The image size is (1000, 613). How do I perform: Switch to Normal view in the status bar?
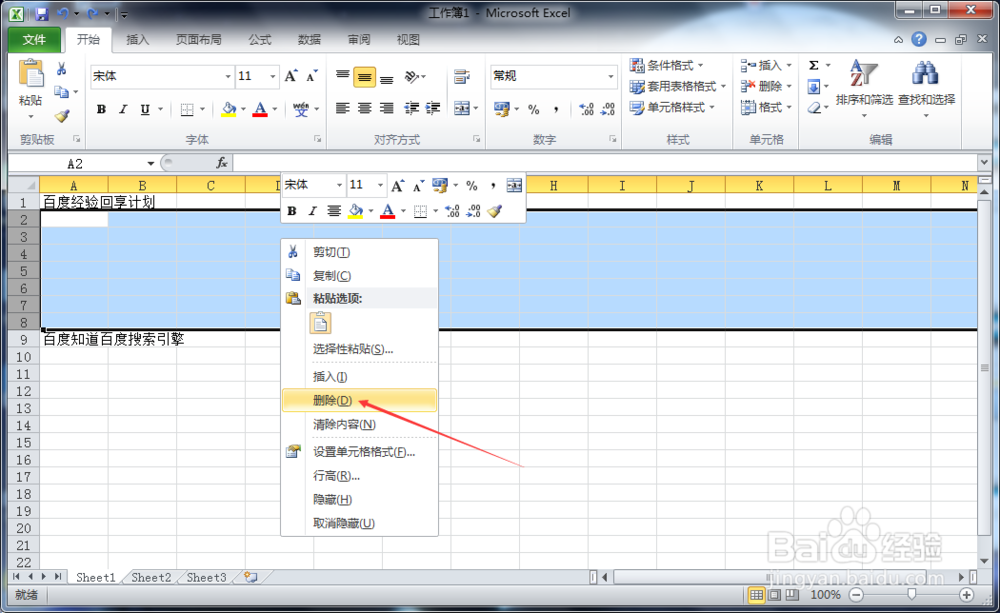(756, 595)
